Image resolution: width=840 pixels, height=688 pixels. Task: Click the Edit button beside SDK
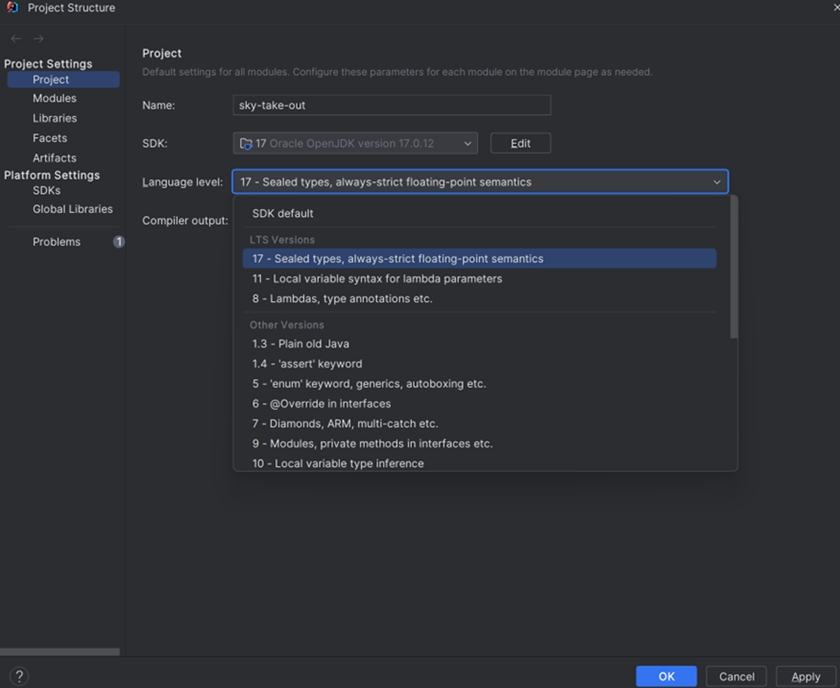[520, 144]
